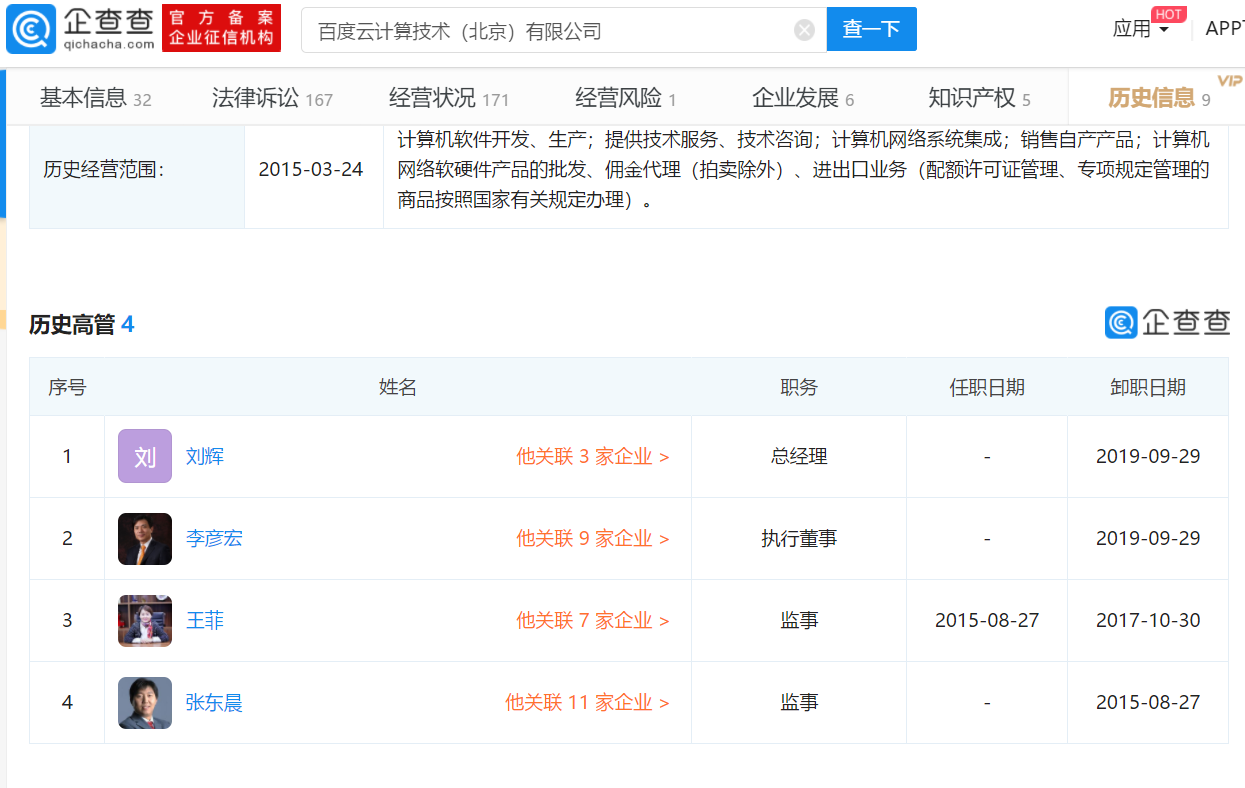Click 刘辉's purple avatar icon
The image size is (1245, 788).
click(145, 456)
